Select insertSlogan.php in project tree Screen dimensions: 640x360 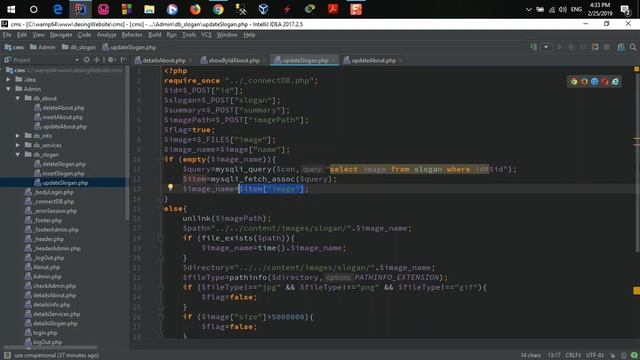point(62,173)
